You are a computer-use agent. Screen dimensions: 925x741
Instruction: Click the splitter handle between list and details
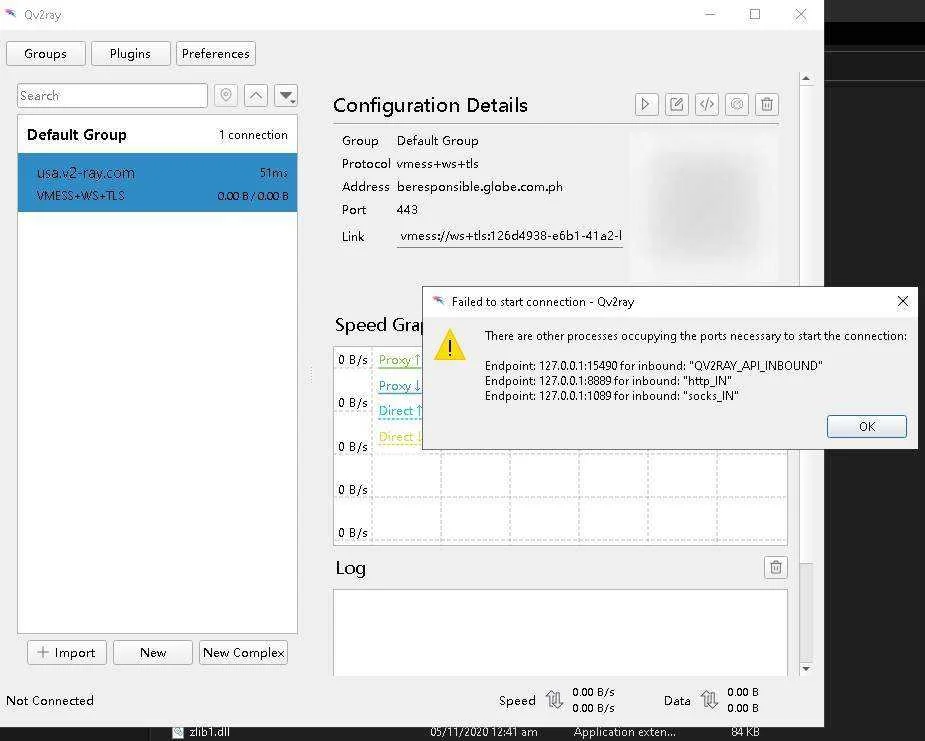tap(311, 374)
